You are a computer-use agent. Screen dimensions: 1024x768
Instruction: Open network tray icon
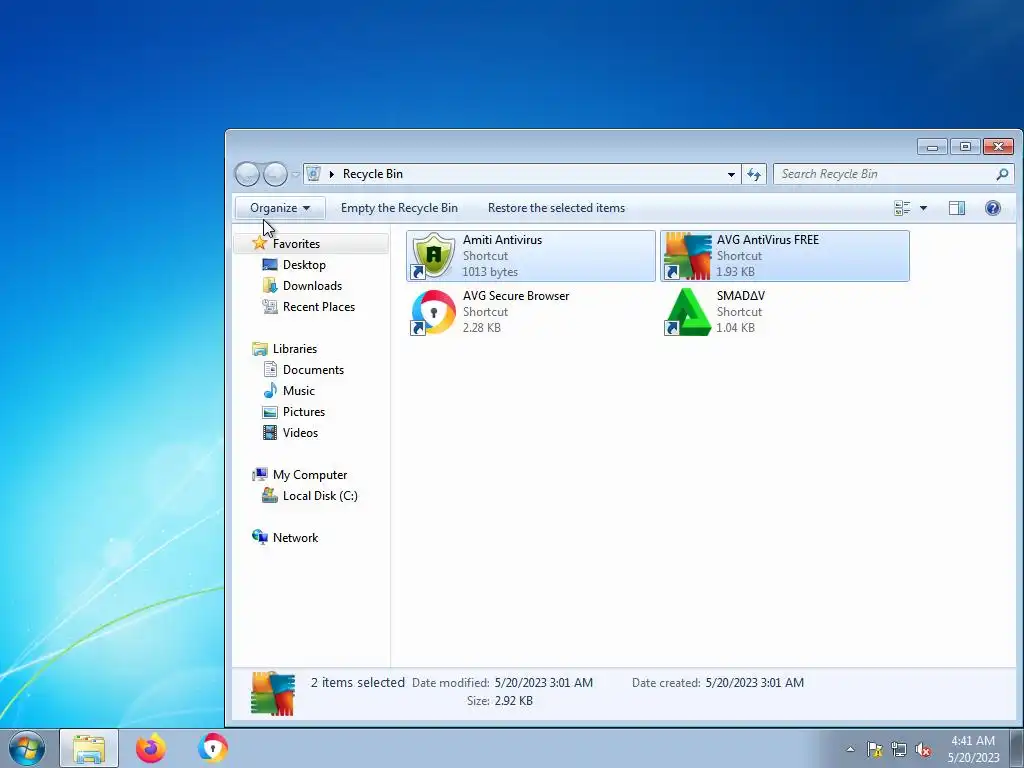coord(899,749)
